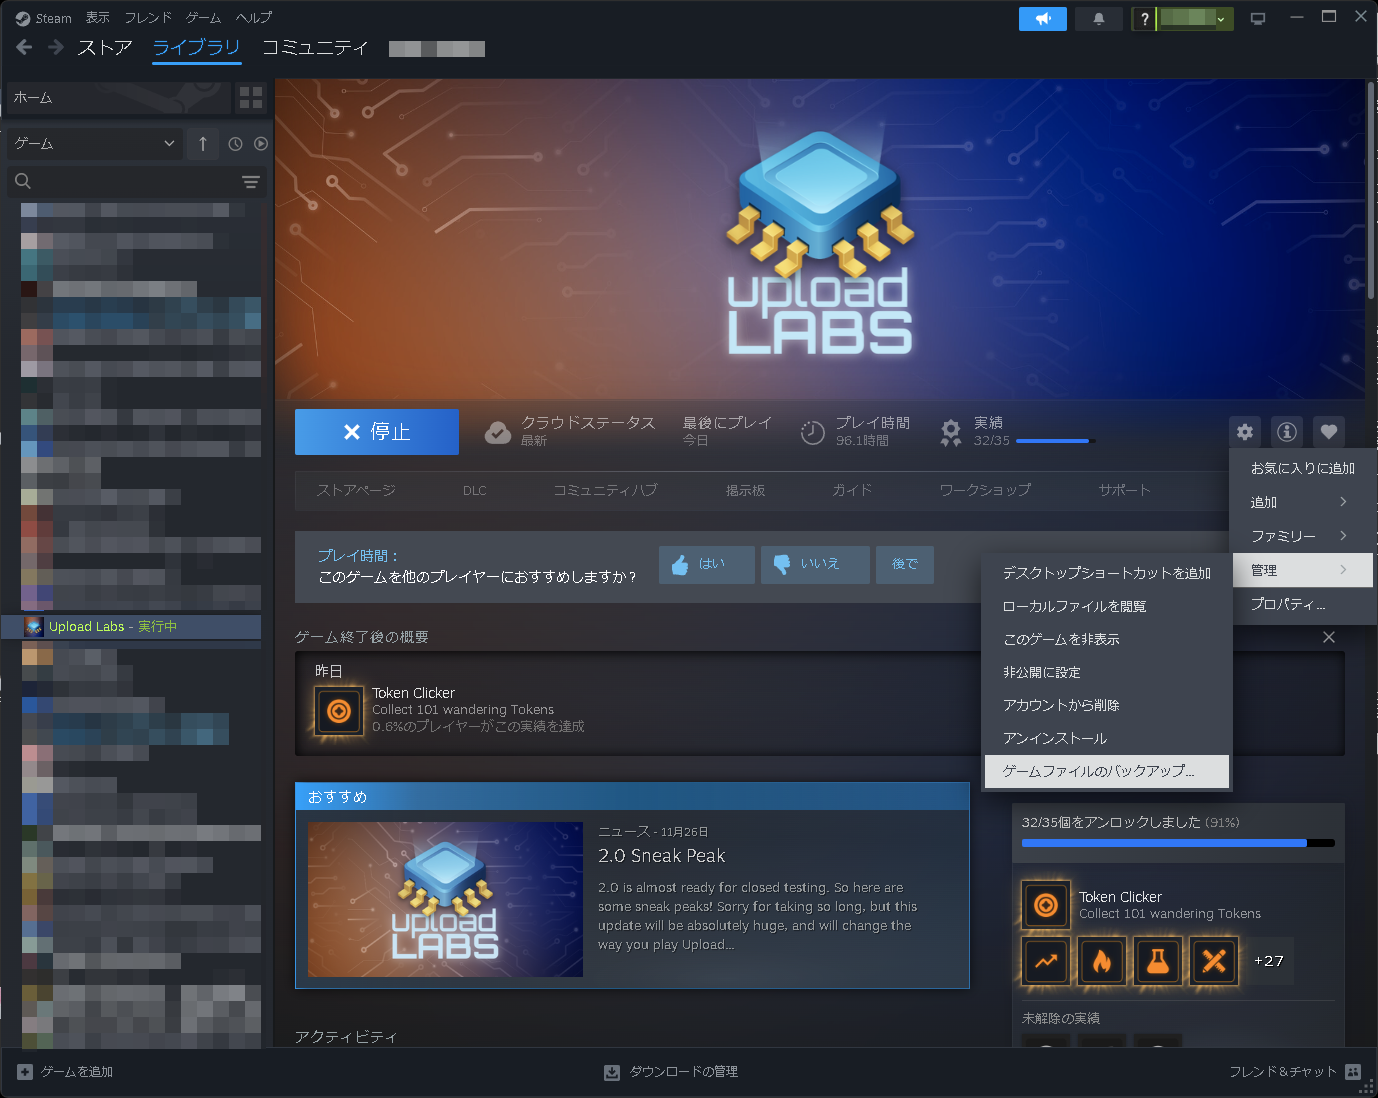Select the flask achievement category icon
Screen dimensions: 1378x1098
coord(1157,961)
